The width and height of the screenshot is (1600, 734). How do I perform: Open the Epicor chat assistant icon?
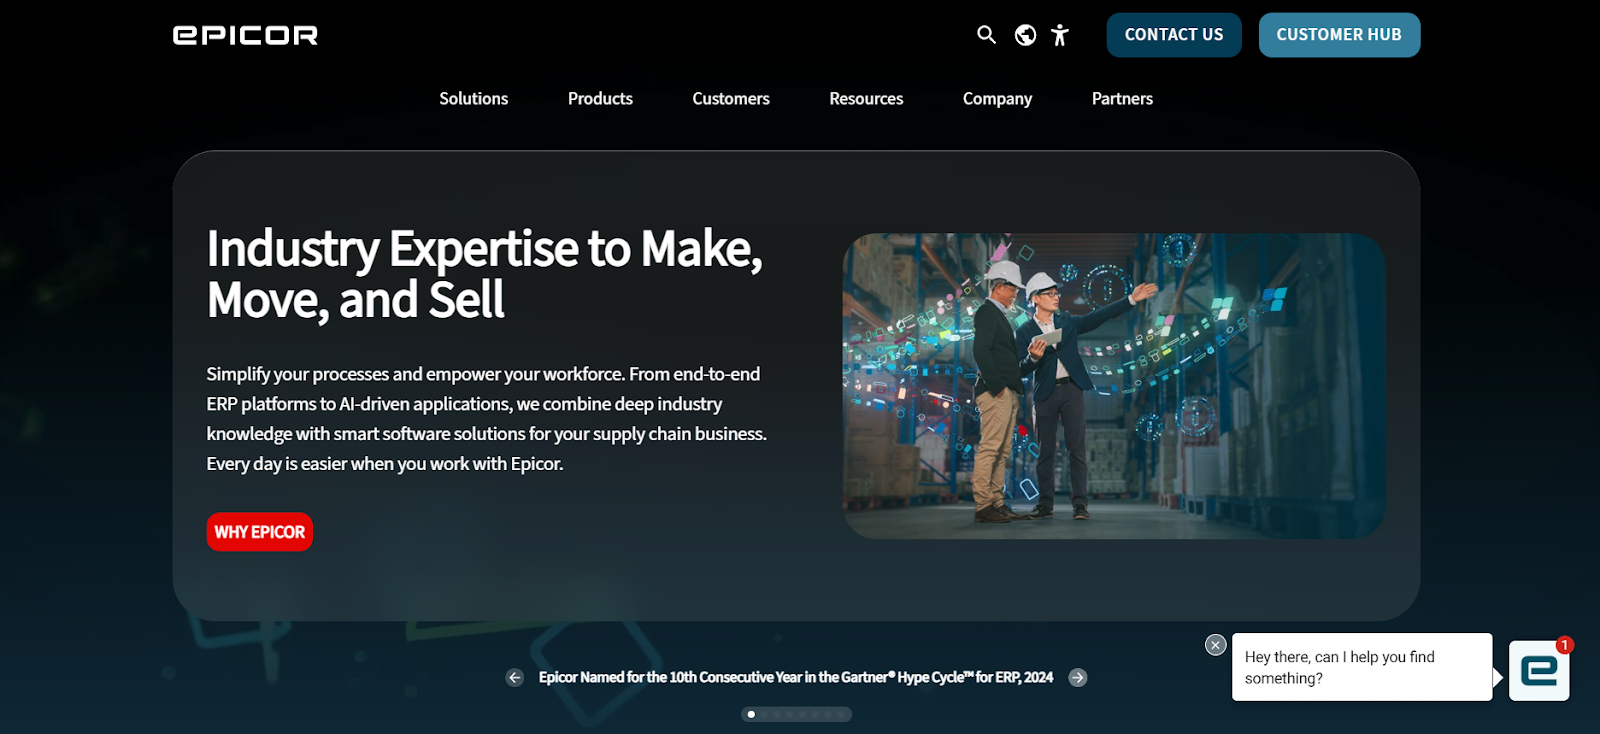pos(1539,670)
